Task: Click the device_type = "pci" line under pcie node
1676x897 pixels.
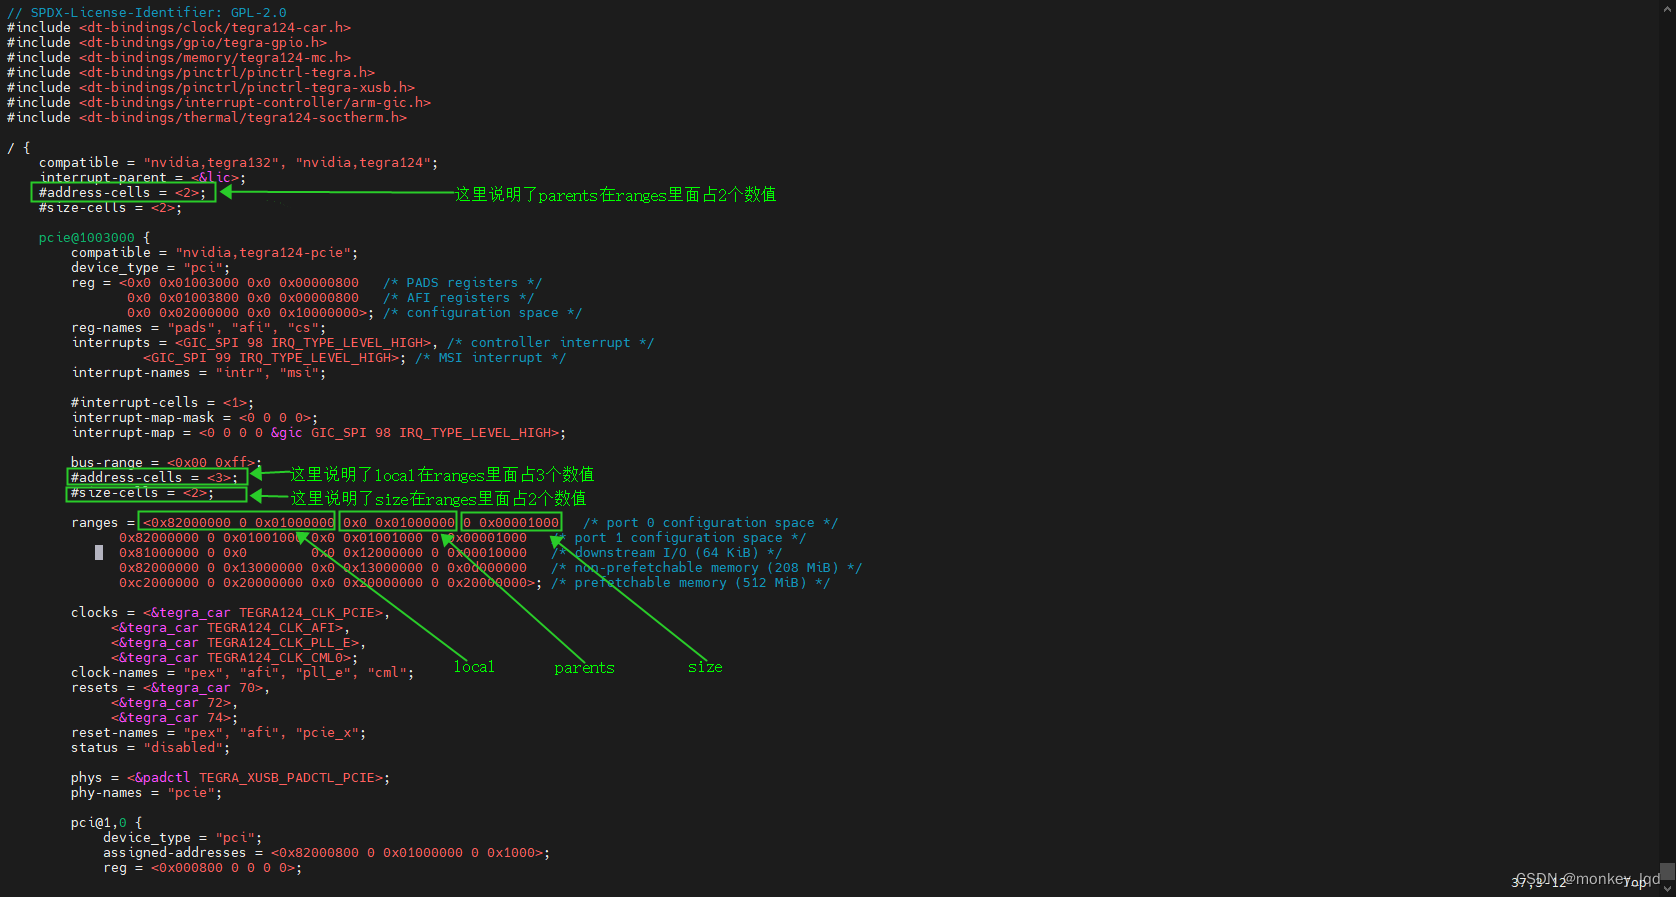Action: (x=150, y=268)
